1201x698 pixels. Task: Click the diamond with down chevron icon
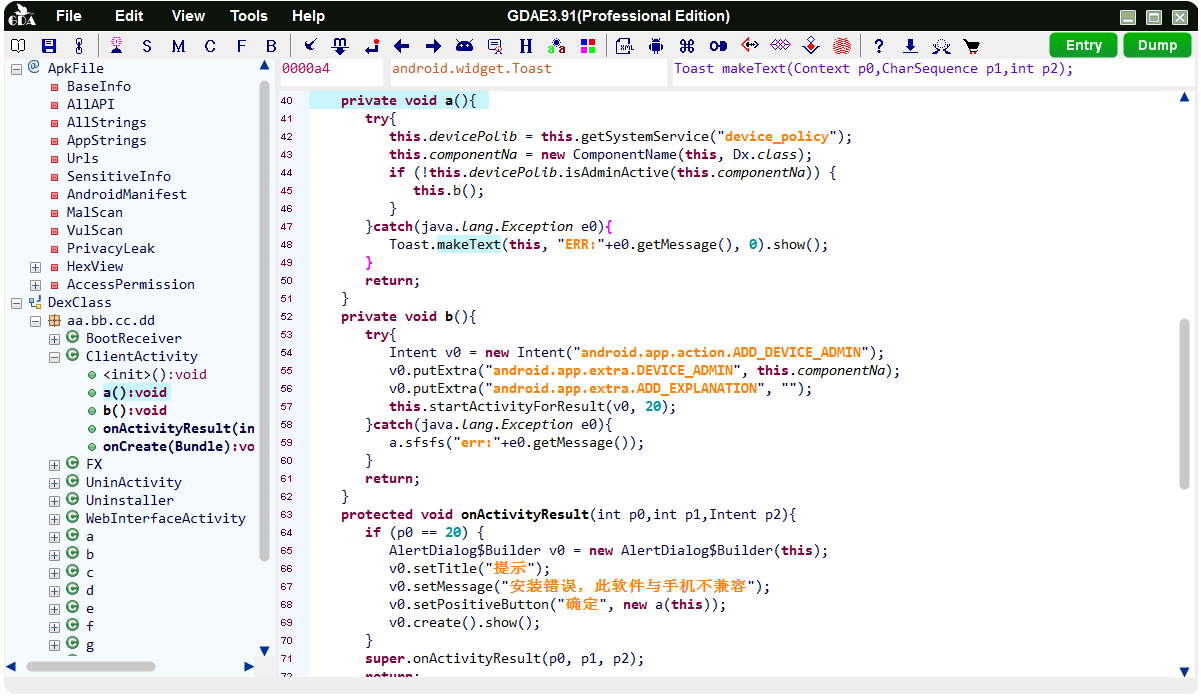[x=811, y=46]
